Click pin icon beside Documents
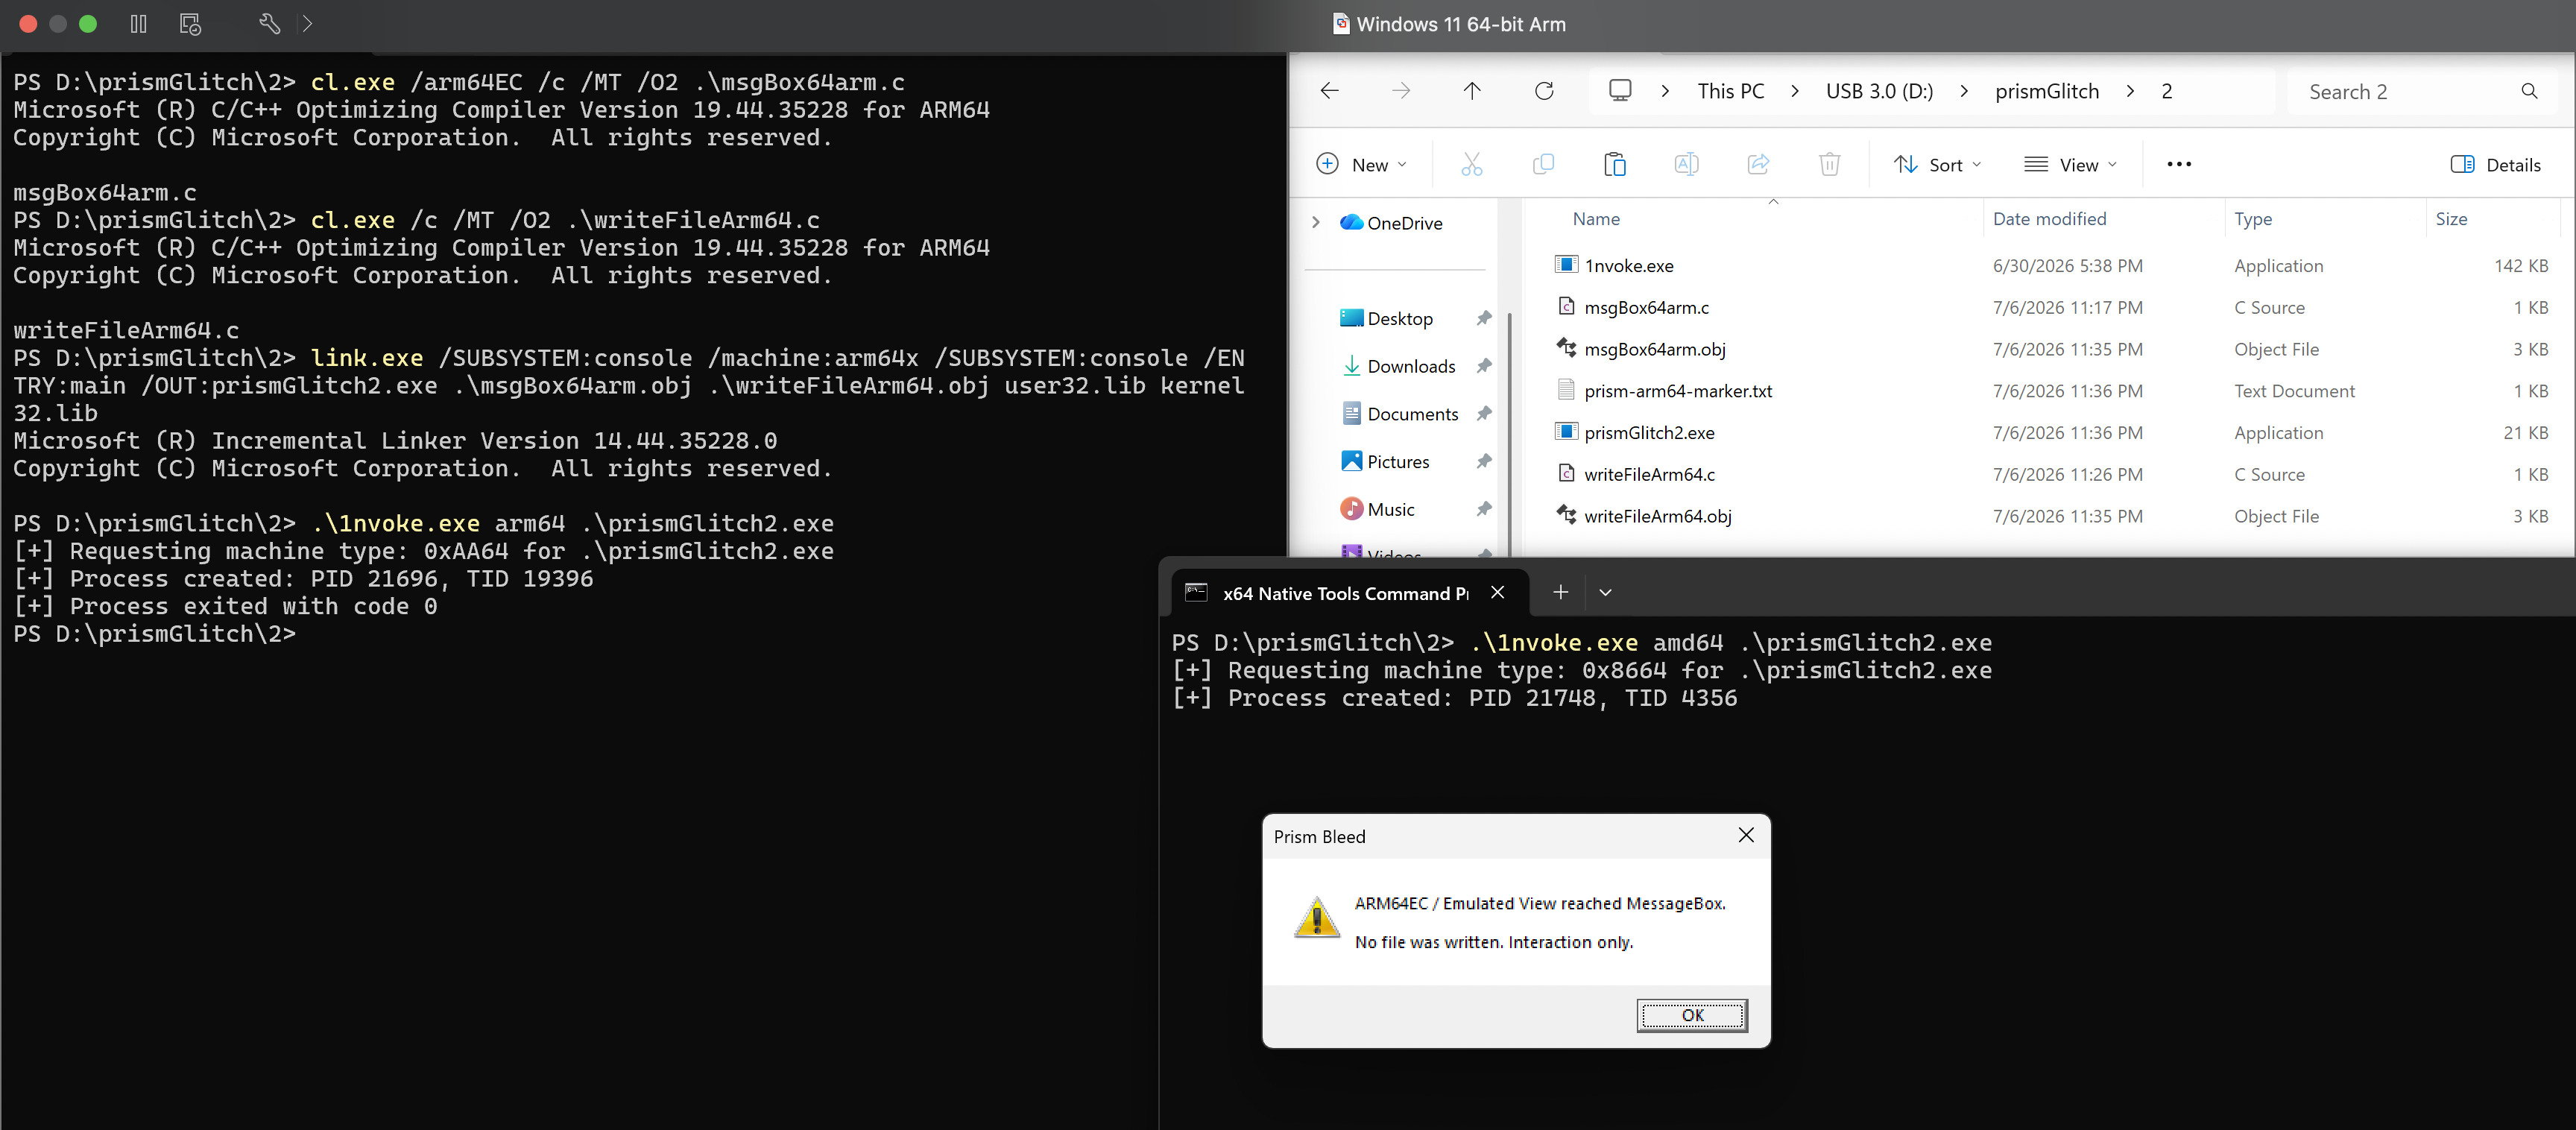The height and width of the screenshot is (1130, 2576). click(x=1484, y=414)
